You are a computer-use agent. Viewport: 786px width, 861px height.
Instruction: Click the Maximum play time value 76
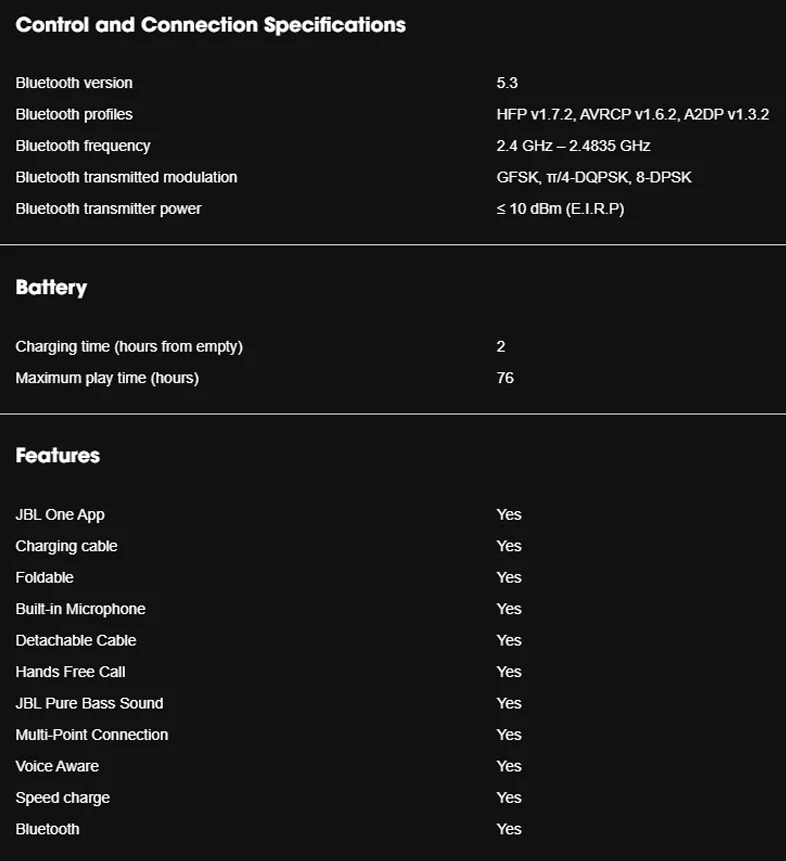pyautogui.click(x=505, y=378)
